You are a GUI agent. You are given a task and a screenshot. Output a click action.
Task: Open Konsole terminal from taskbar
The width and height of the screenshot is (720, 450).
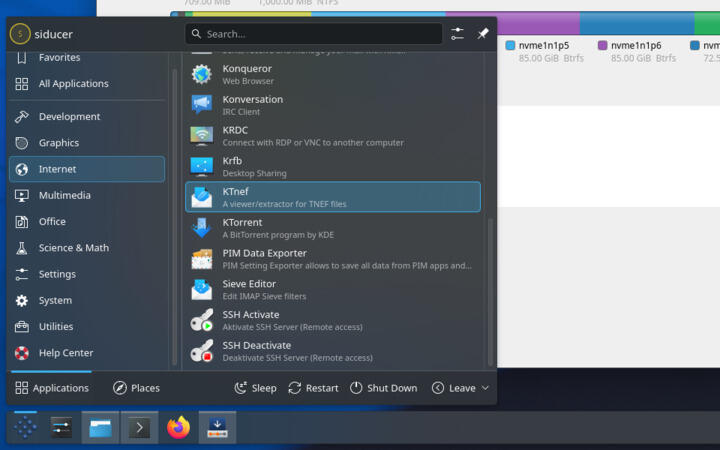(x=140, y=428)
